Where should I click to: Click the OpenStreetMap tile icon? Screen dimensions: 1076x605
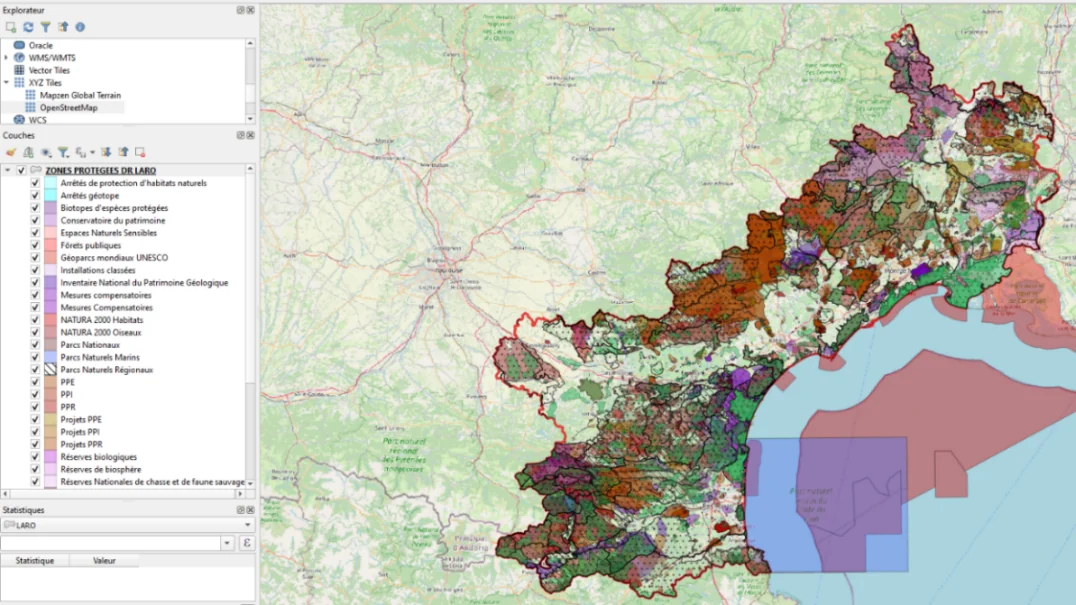tap(30, 108)
